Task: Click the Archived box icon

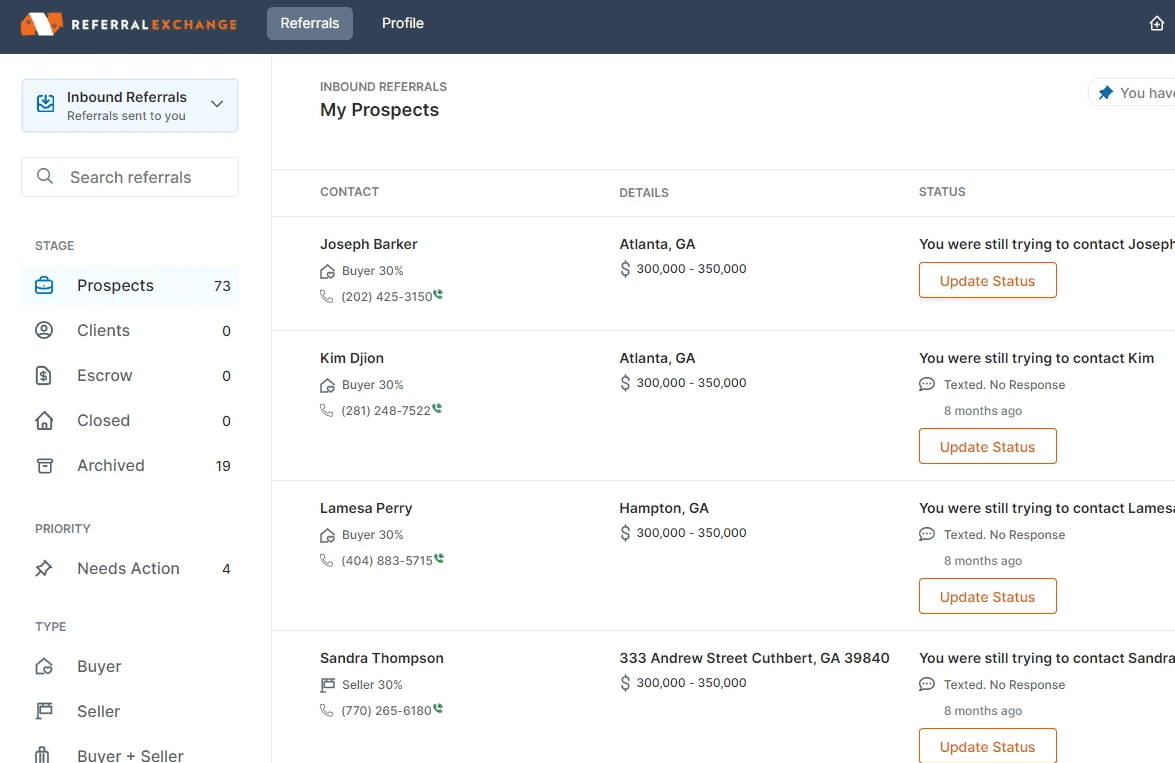Action: coord(45,465)
